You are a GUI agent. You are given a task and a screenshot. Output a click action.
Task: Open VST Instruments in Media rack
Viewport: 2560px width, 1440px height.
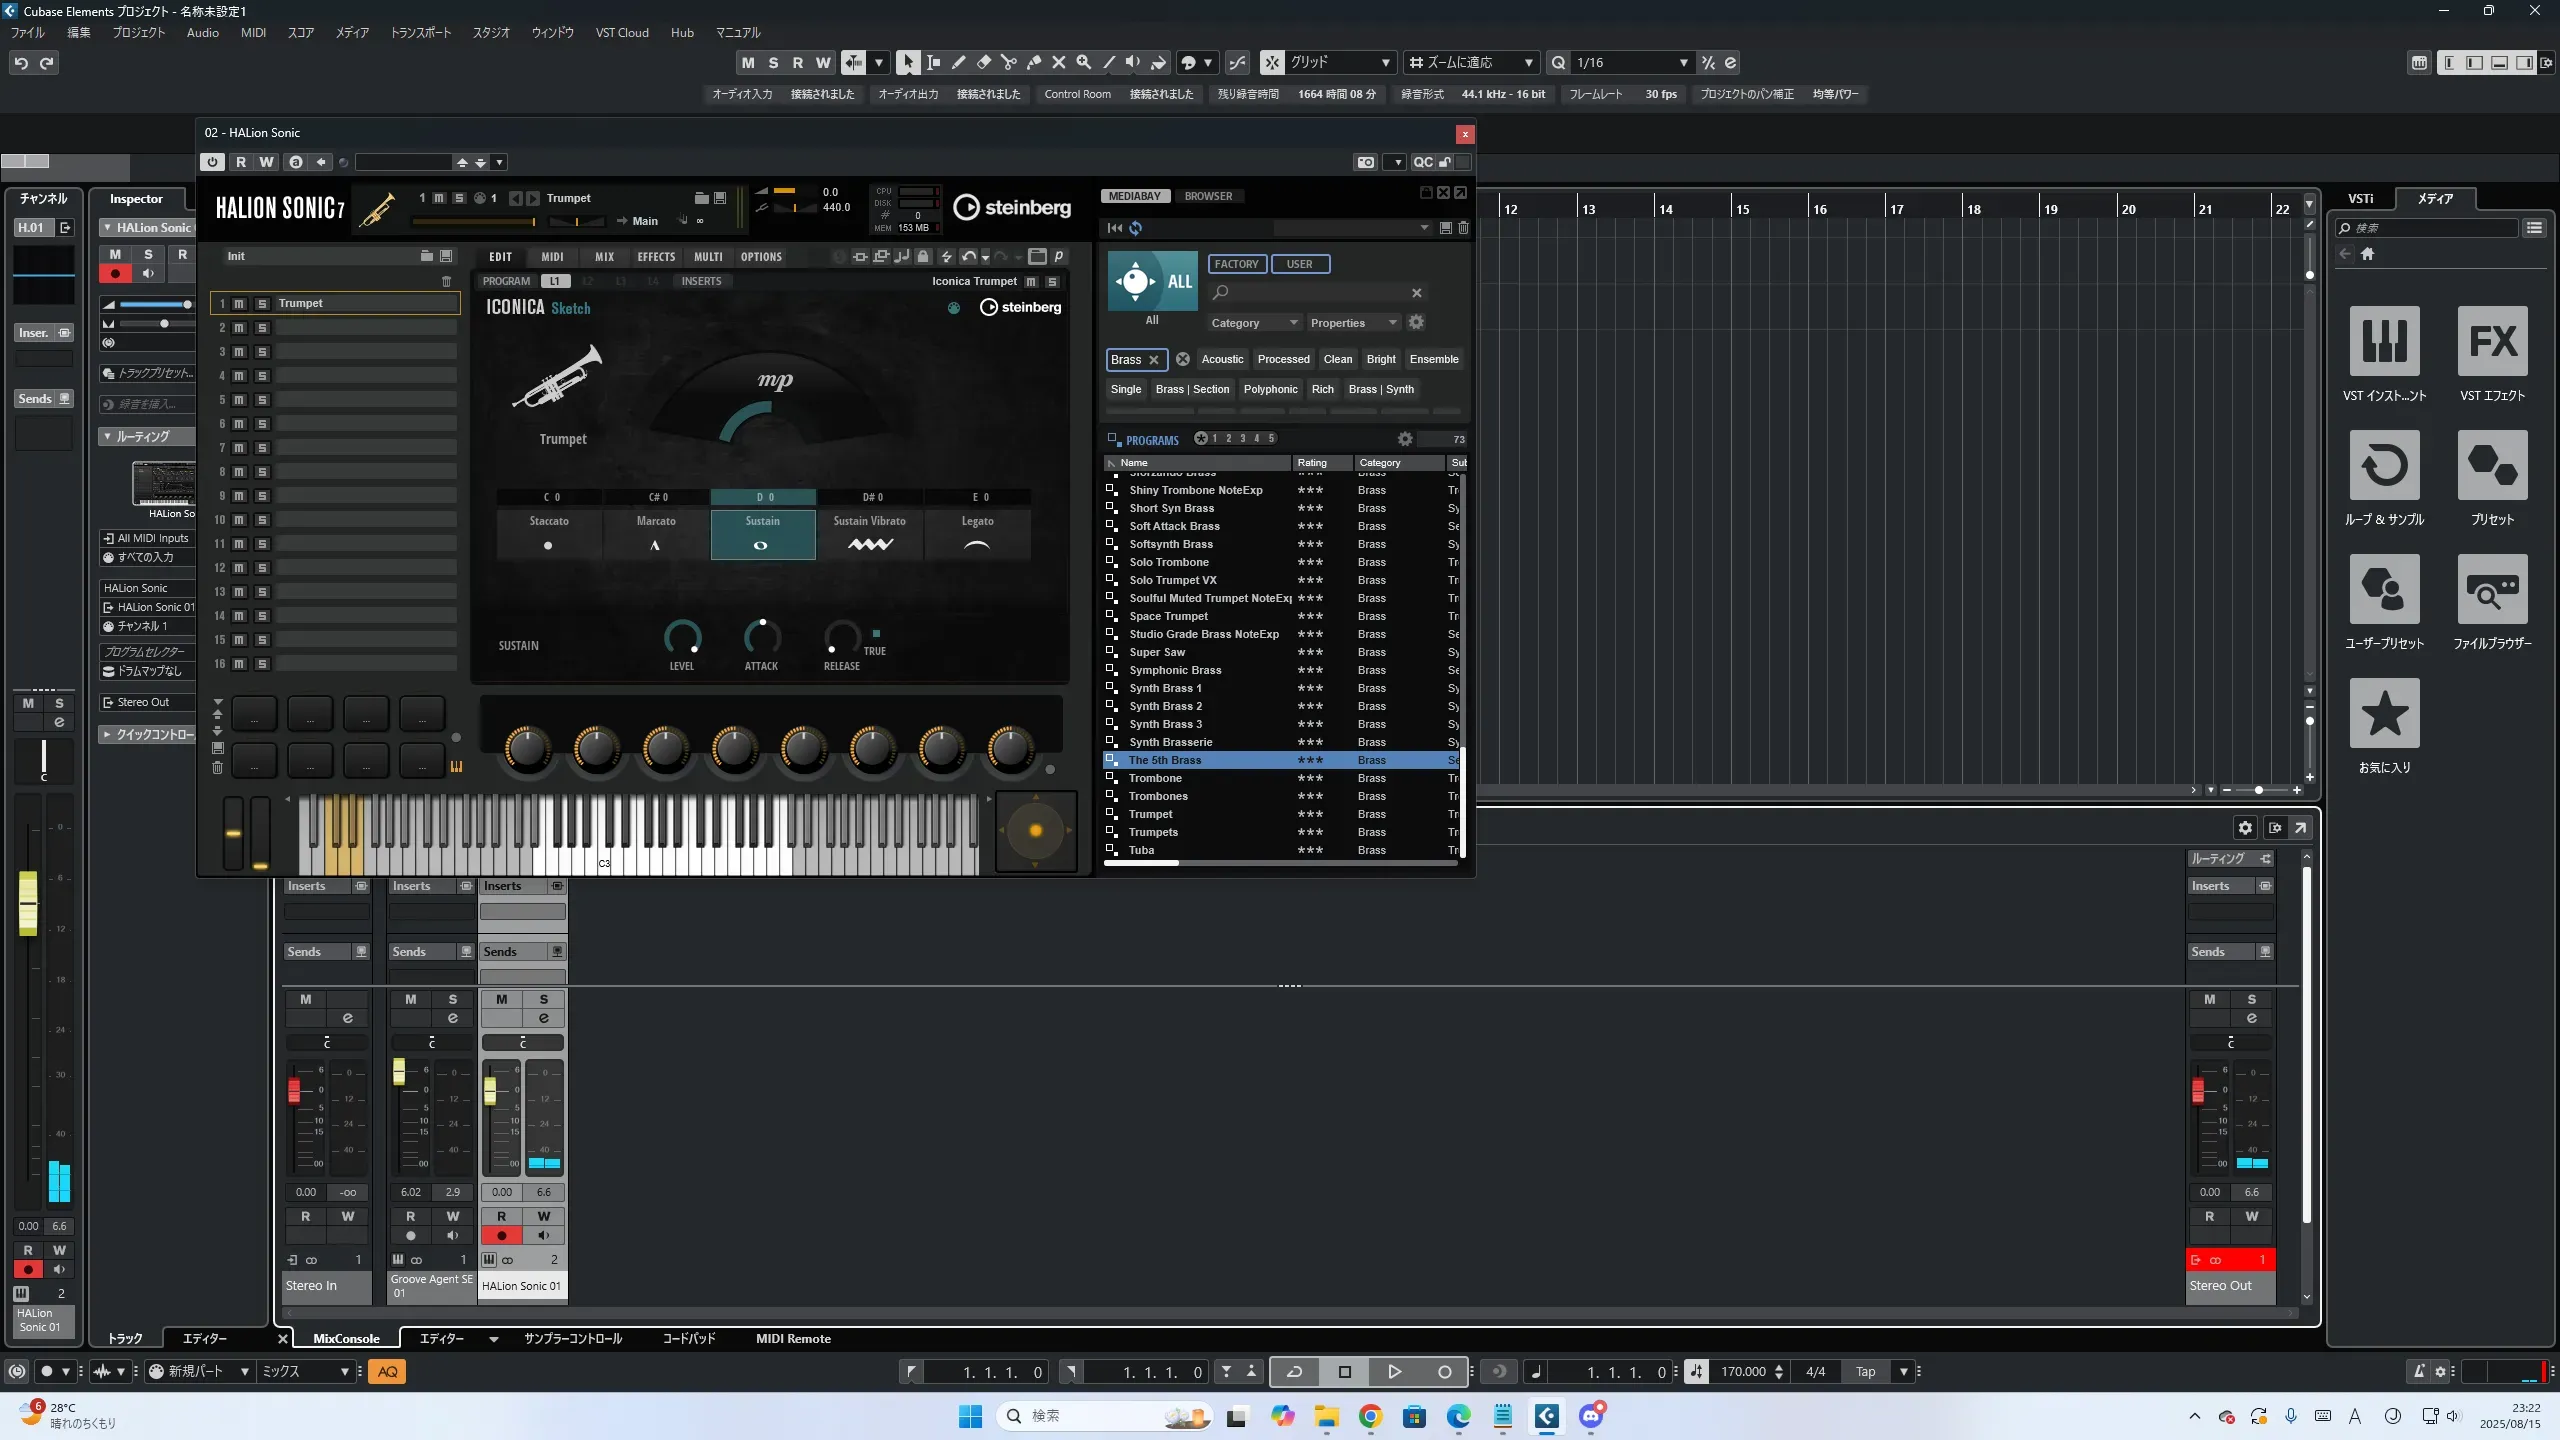2384,342
